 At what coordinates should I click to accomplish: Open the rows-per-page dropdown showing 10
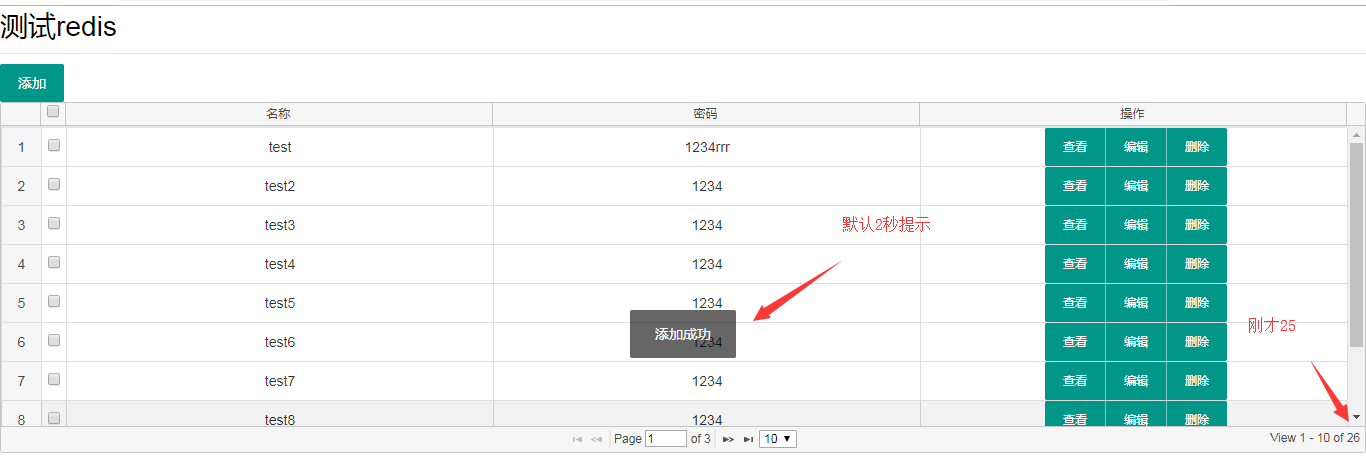778,439
